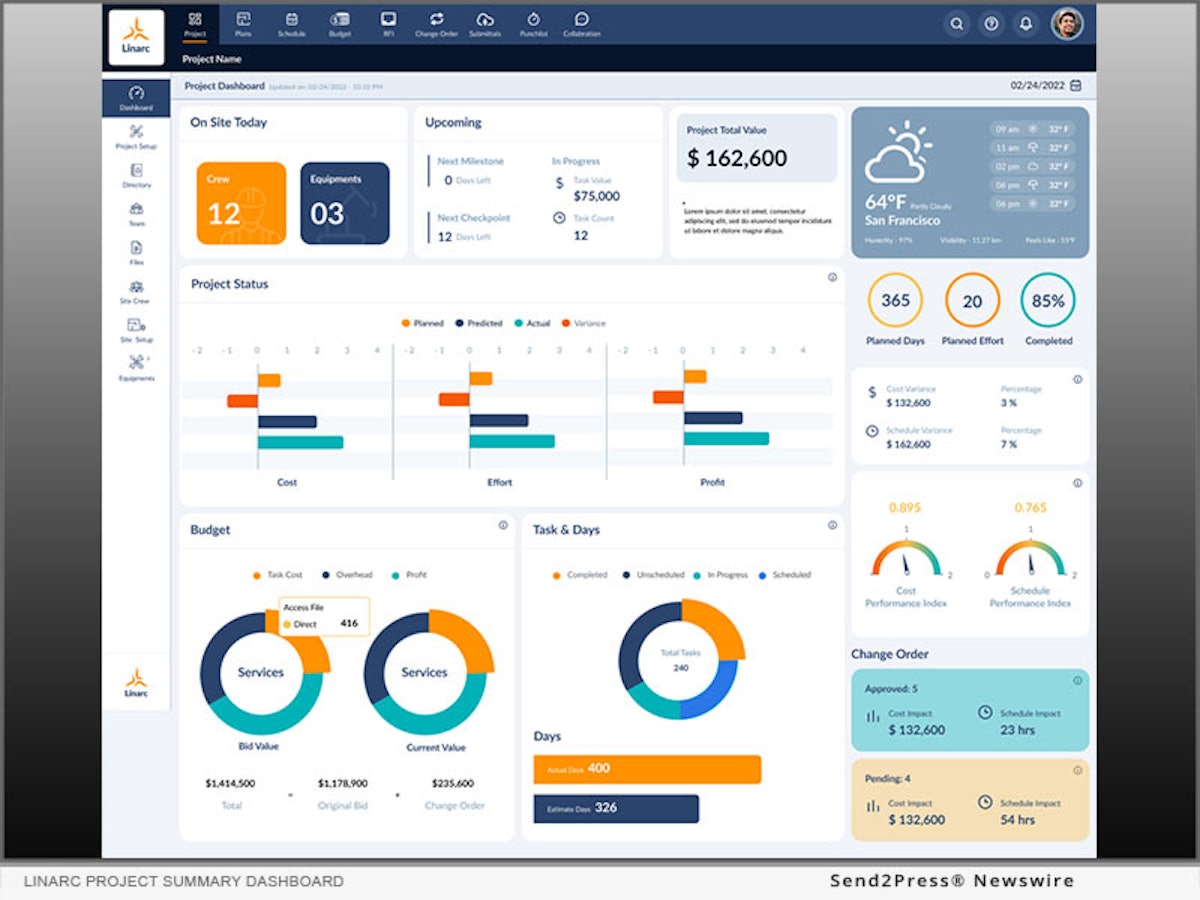Open the Submittals cloud icon
The width and height of the screenshot is (1200, 900).
(485, 22)
